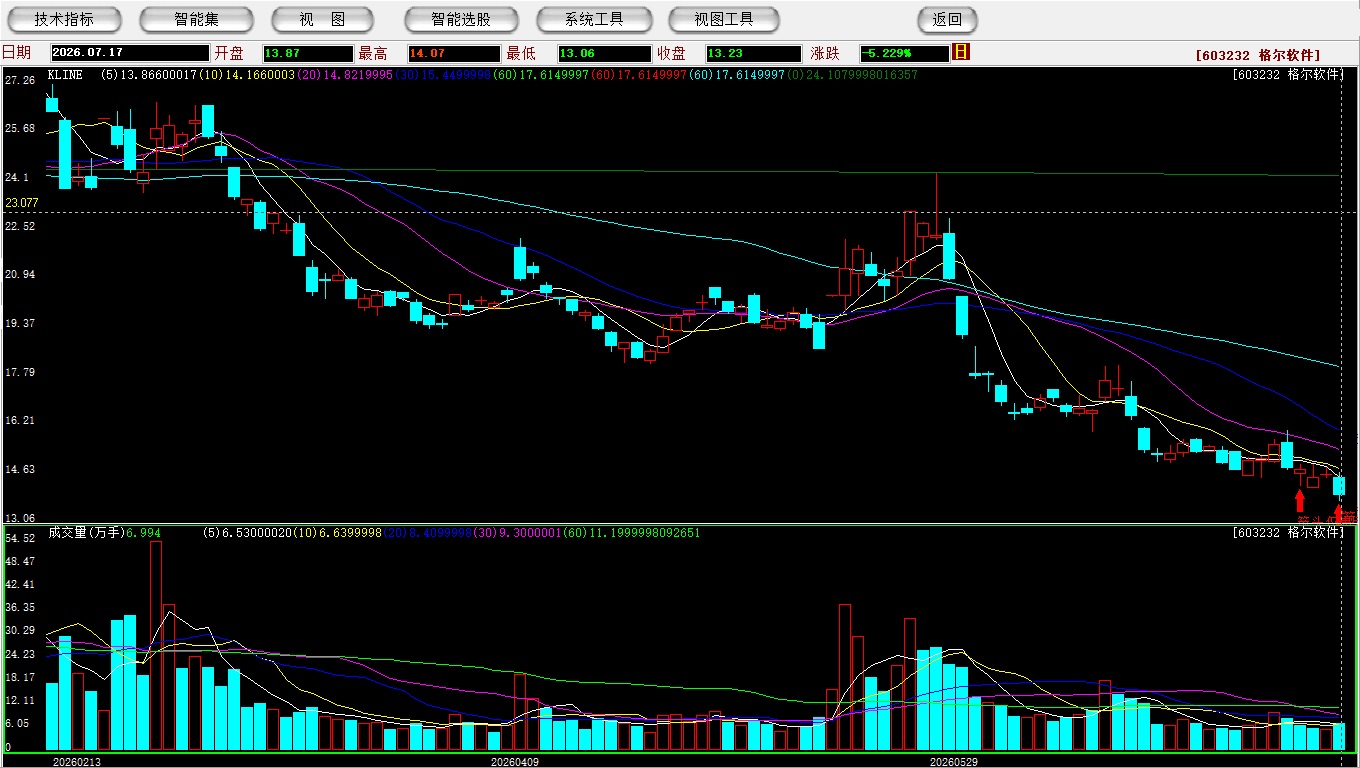This screenshot has height=768, width=1360.
Task: Click the red header [603232 格尔软件]
Action: [x=1257, y=55]
